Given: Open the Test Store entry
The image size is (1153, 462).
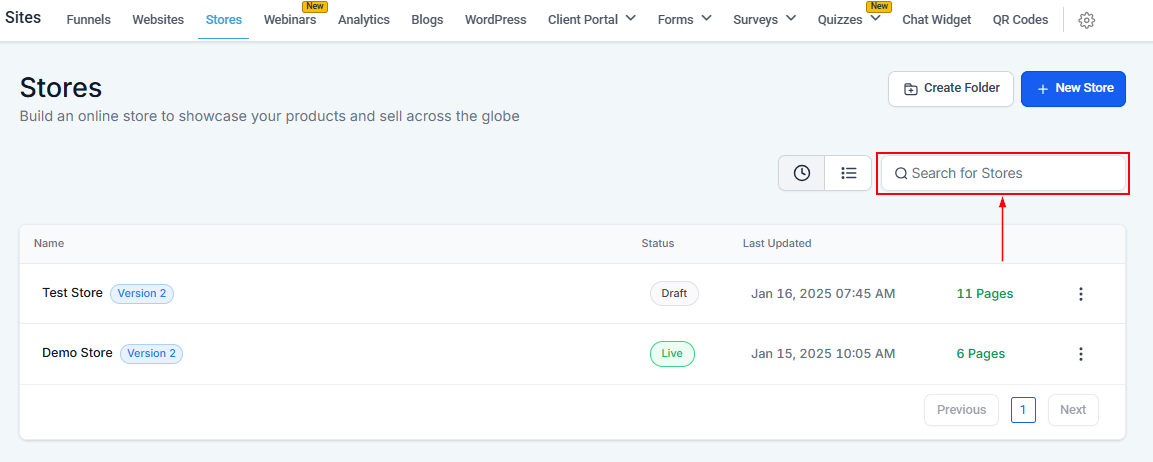Looking at the screenshot, I should tap(72, 293).
